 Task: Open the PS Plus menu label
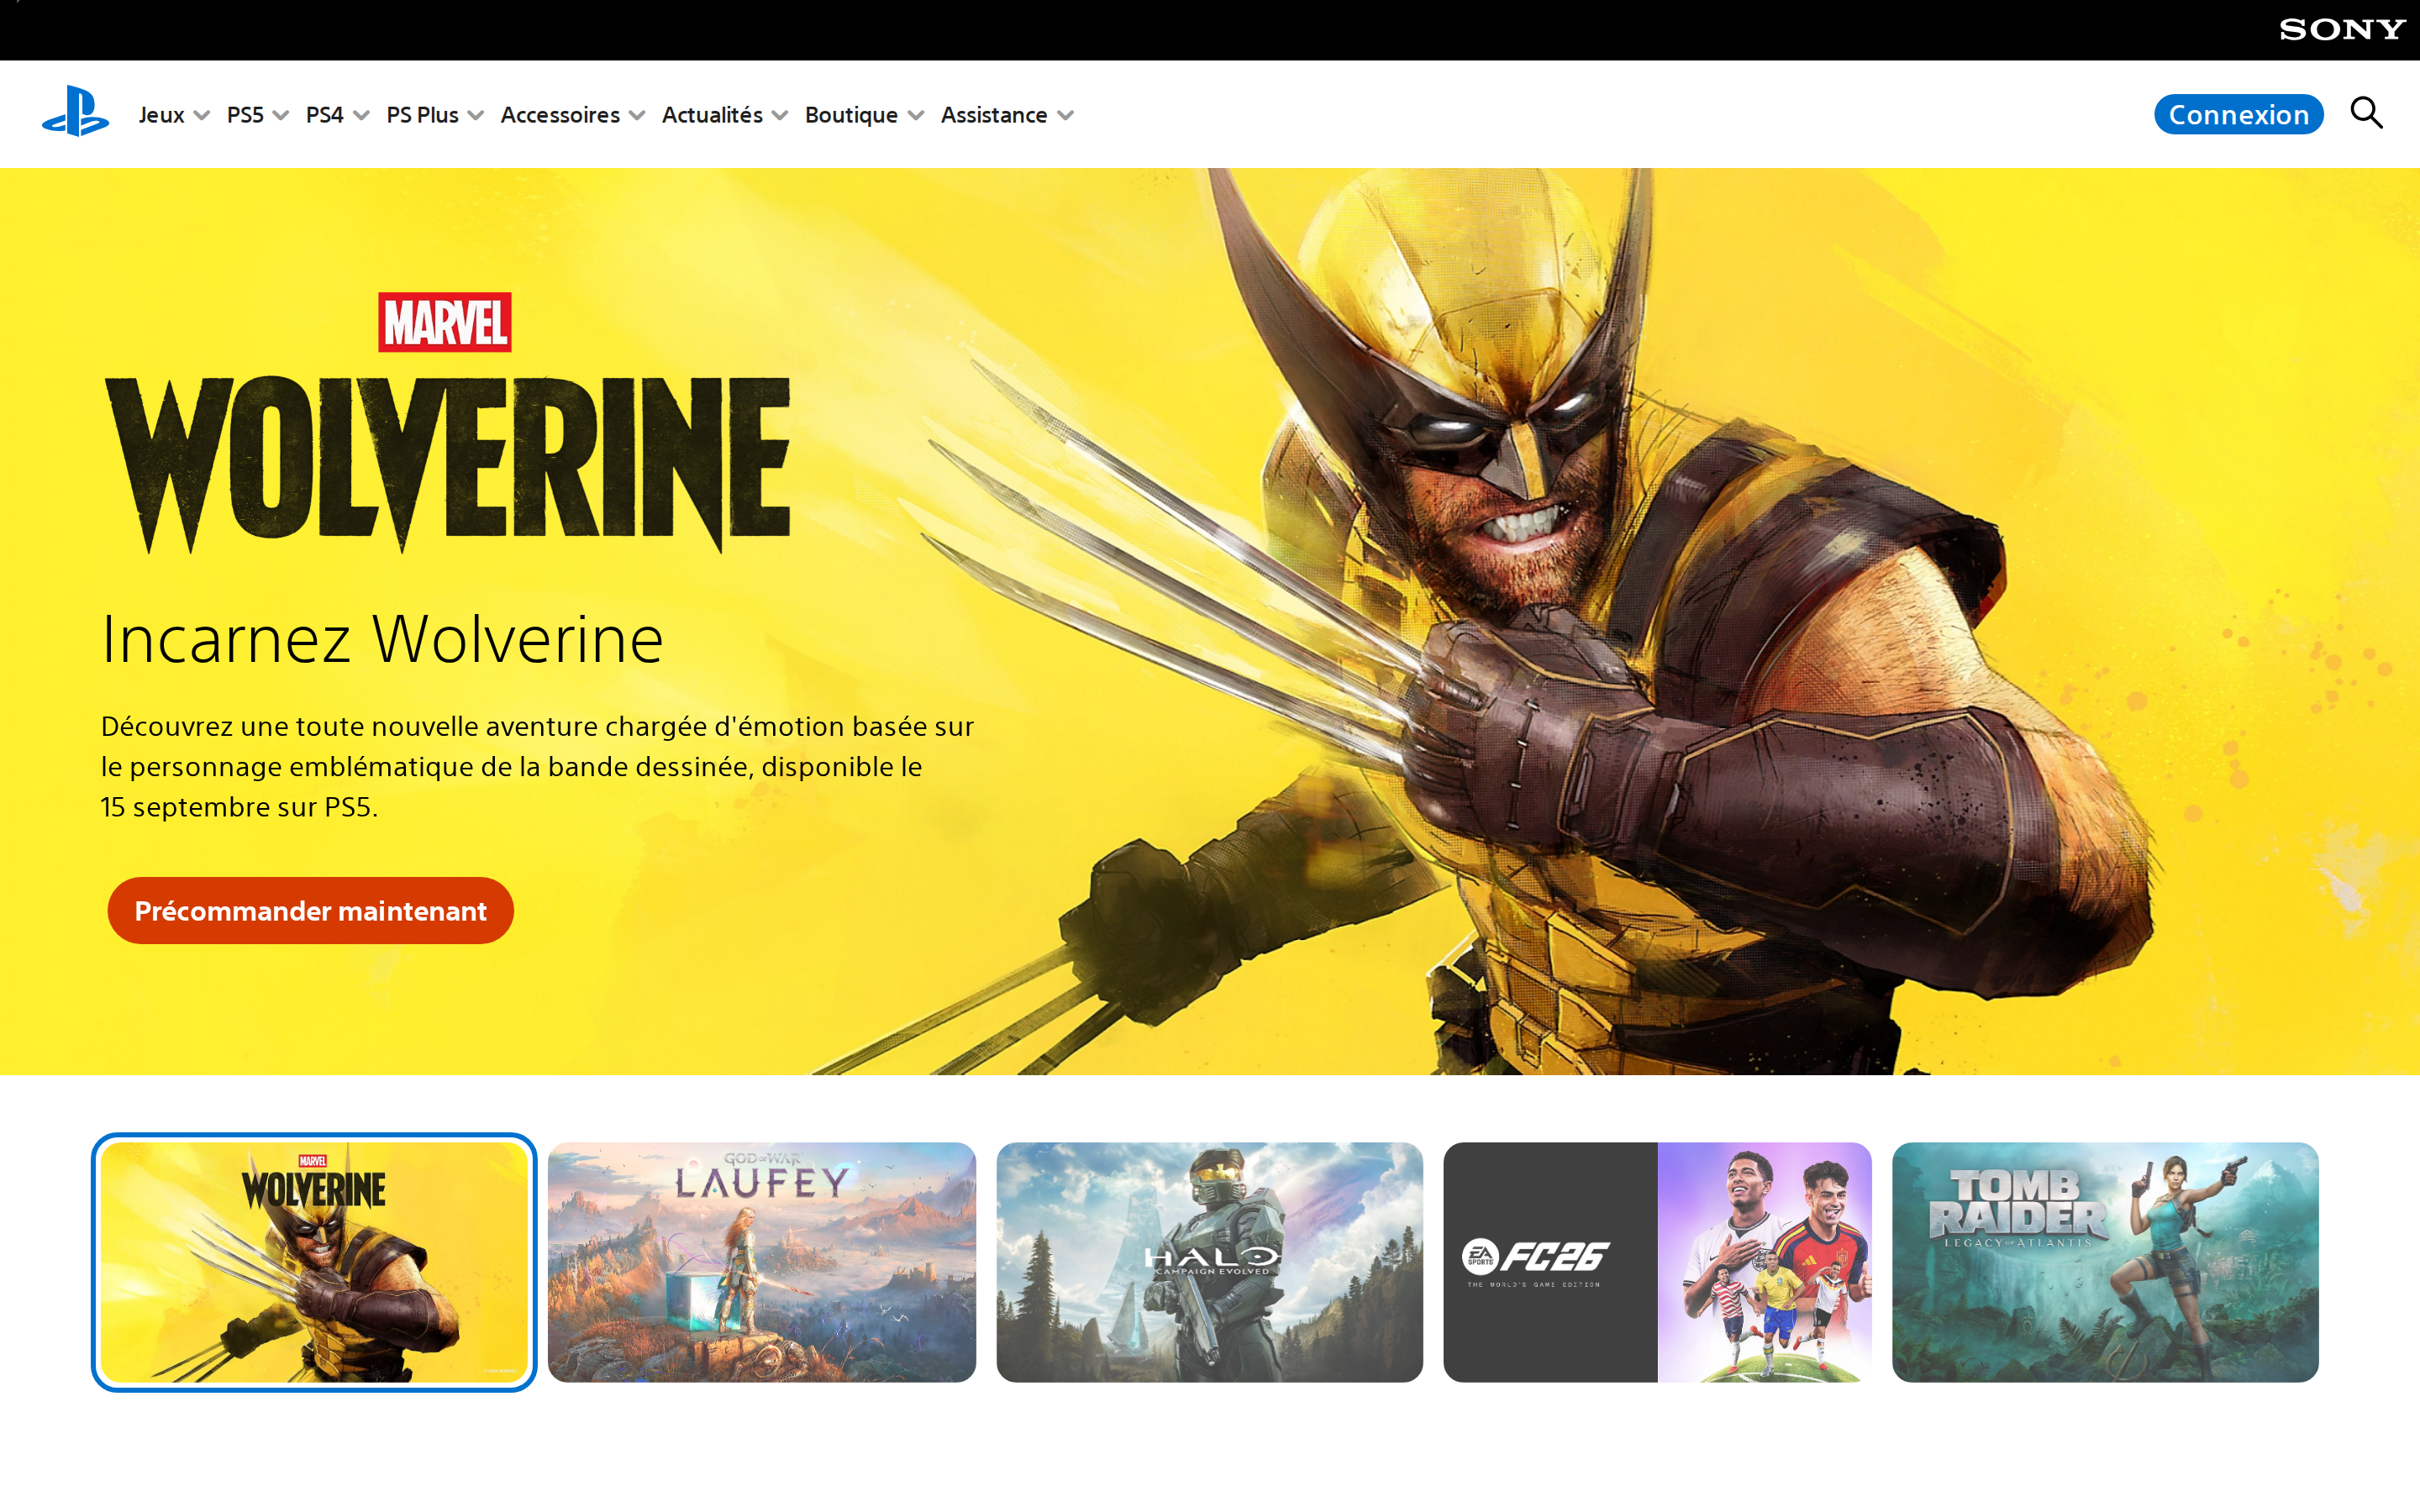[423, 115]
